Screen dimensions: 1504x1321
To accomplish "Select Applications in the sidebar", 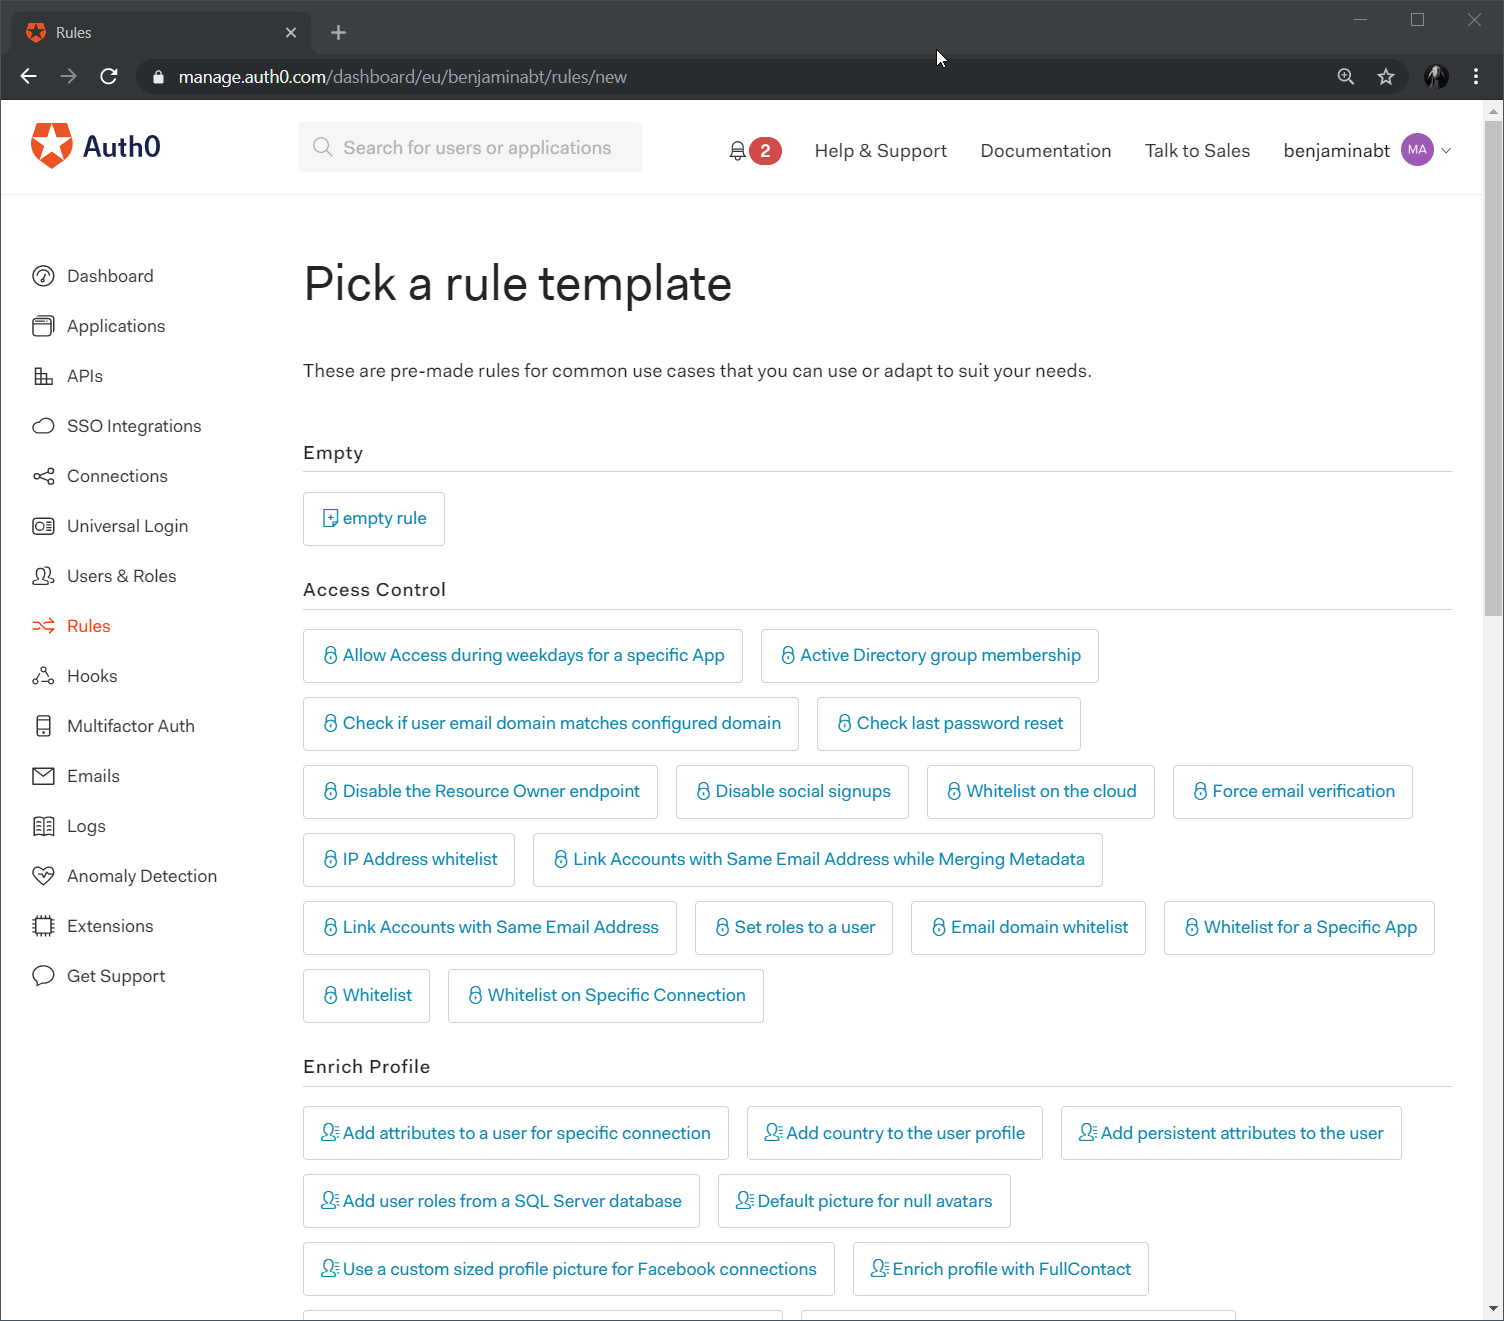I will (x=115, y=326).
